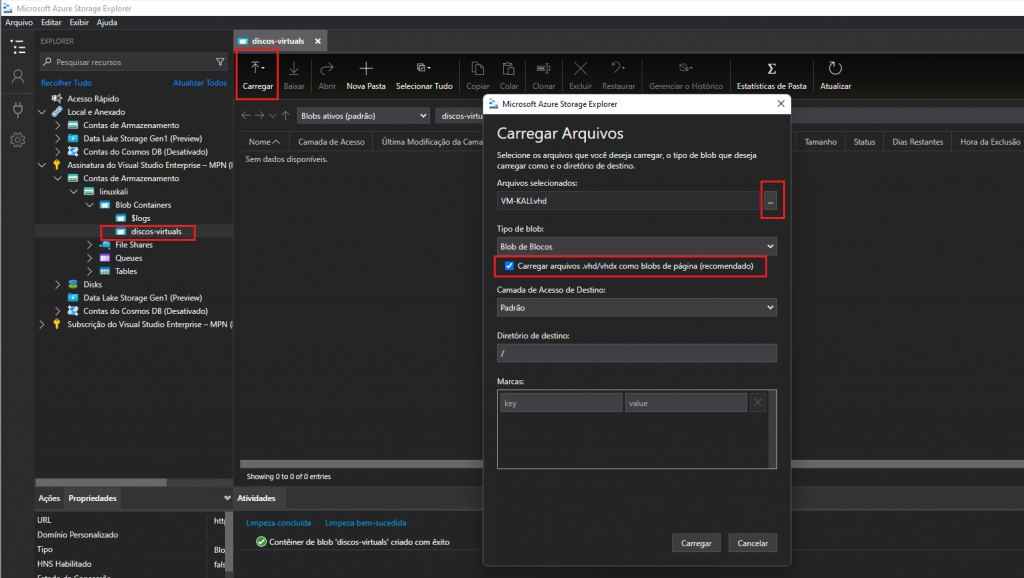Select Acesso Rápido in the tree
The height and width of the screenshot is (578, 1024).
93,99
